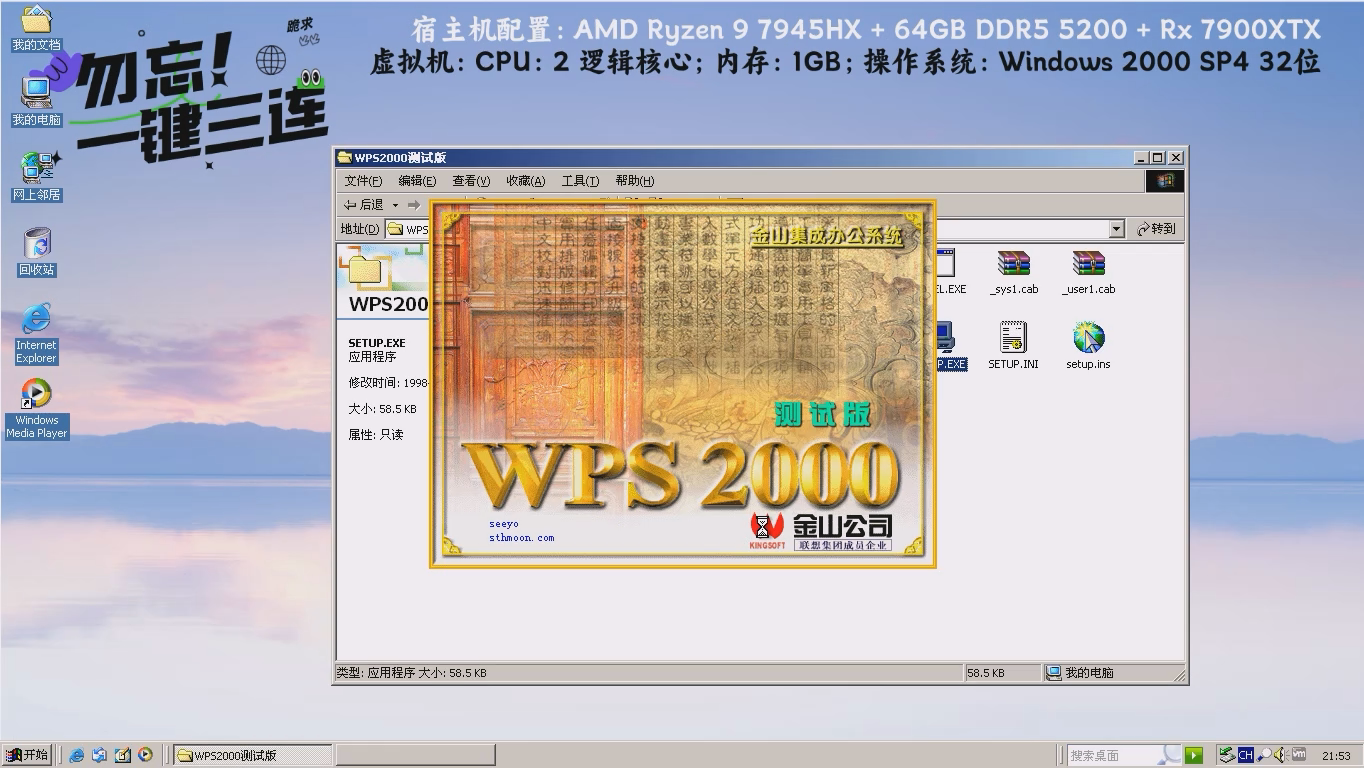Expand the back history dropdown arrow
Screen dimensions: 1364x768
pyautogui.click(x=395, y=205)
